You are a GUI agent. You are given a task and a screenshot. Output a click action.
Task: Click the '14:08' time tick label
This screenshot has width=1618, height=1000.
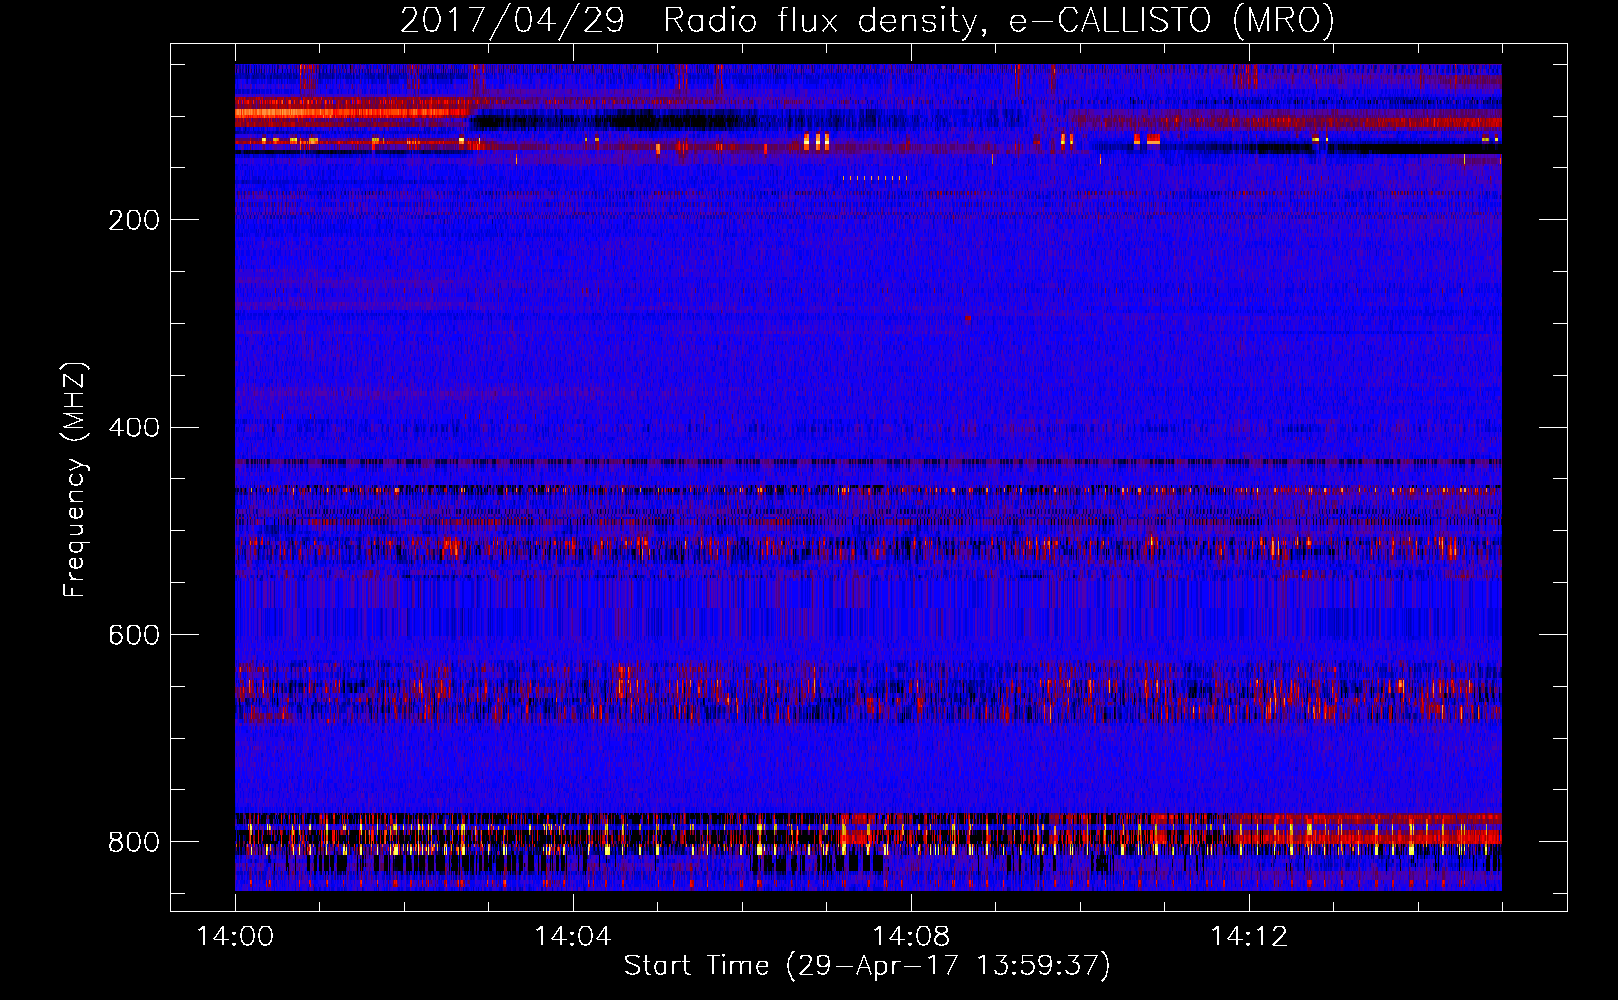[911, 936]
